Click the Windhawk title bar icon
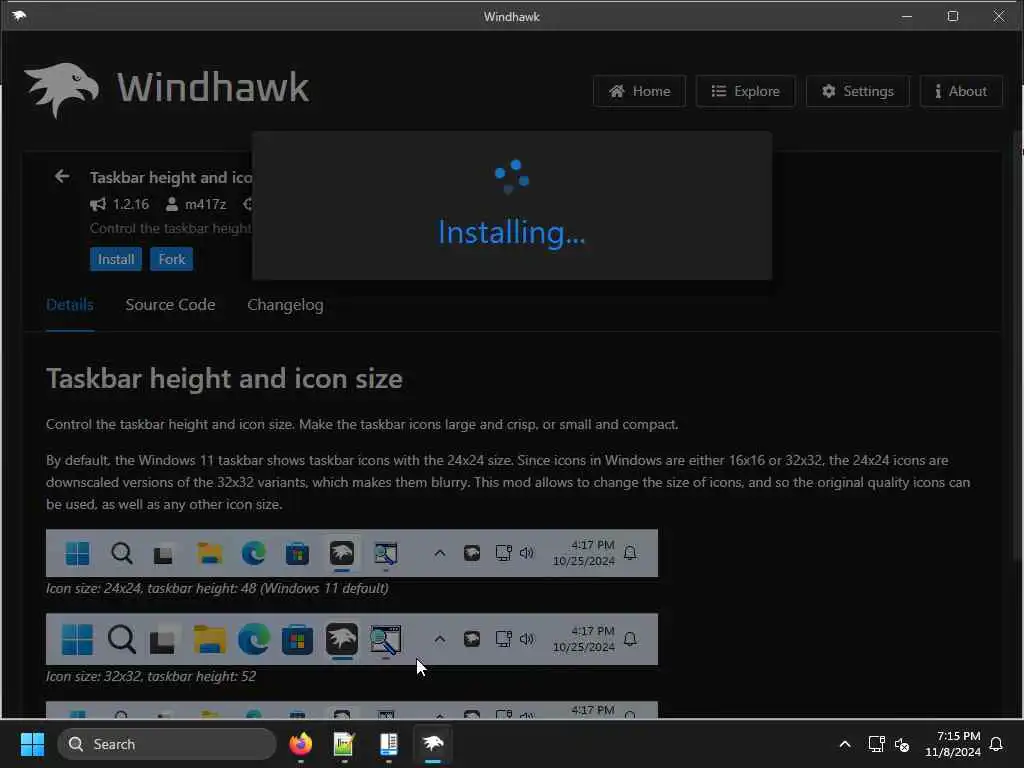The height and width of the screenshot is (768, 1024). coord(18,16)
